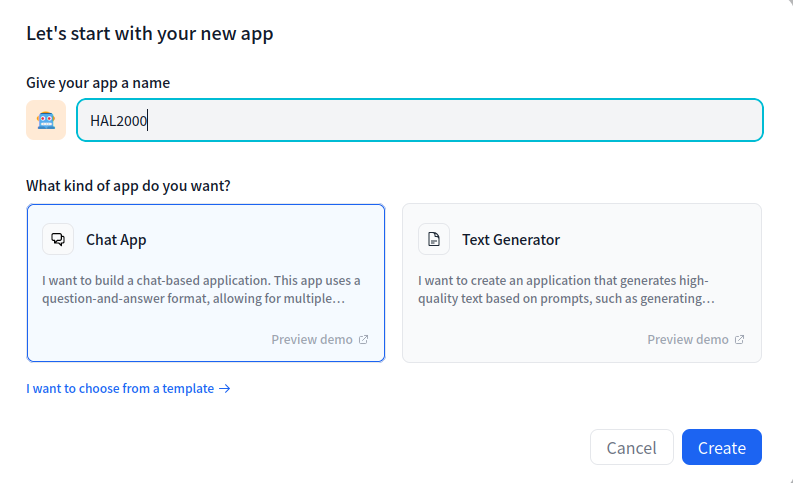
Task: Cancel the new app dialog
Action: point(632,447)
